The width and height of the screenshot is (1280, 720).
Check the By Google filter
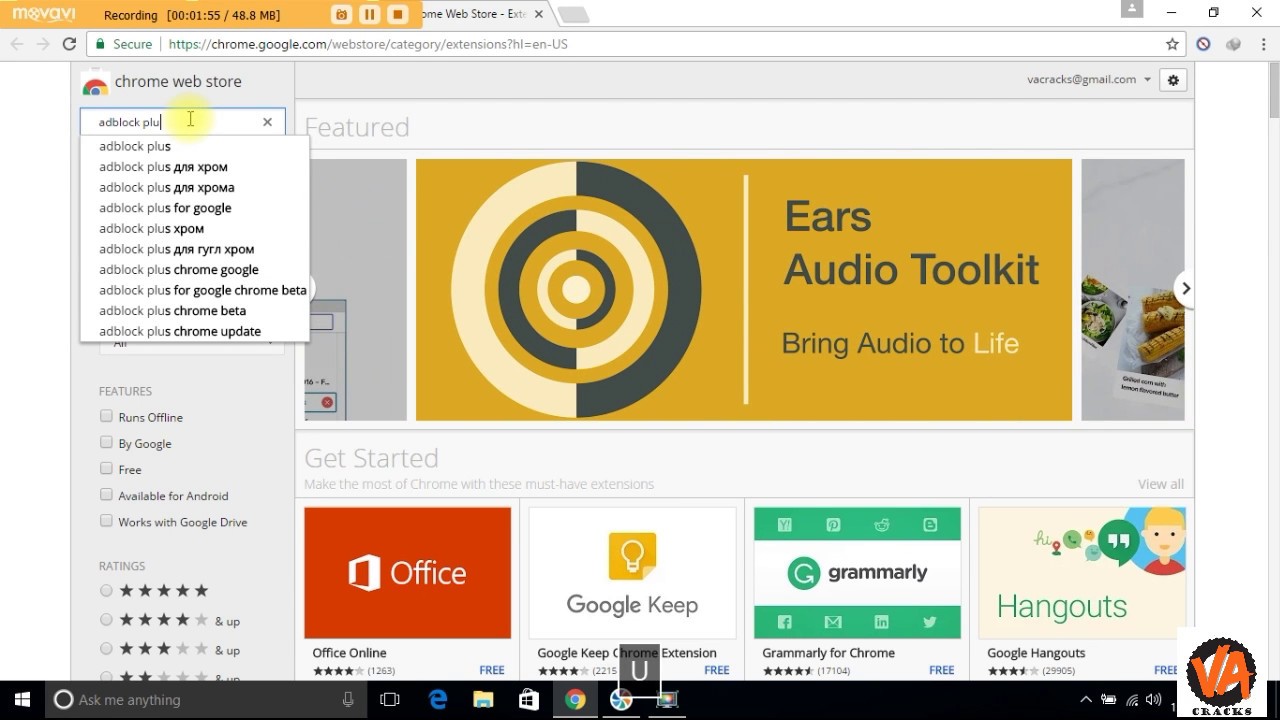pos(106,442)
